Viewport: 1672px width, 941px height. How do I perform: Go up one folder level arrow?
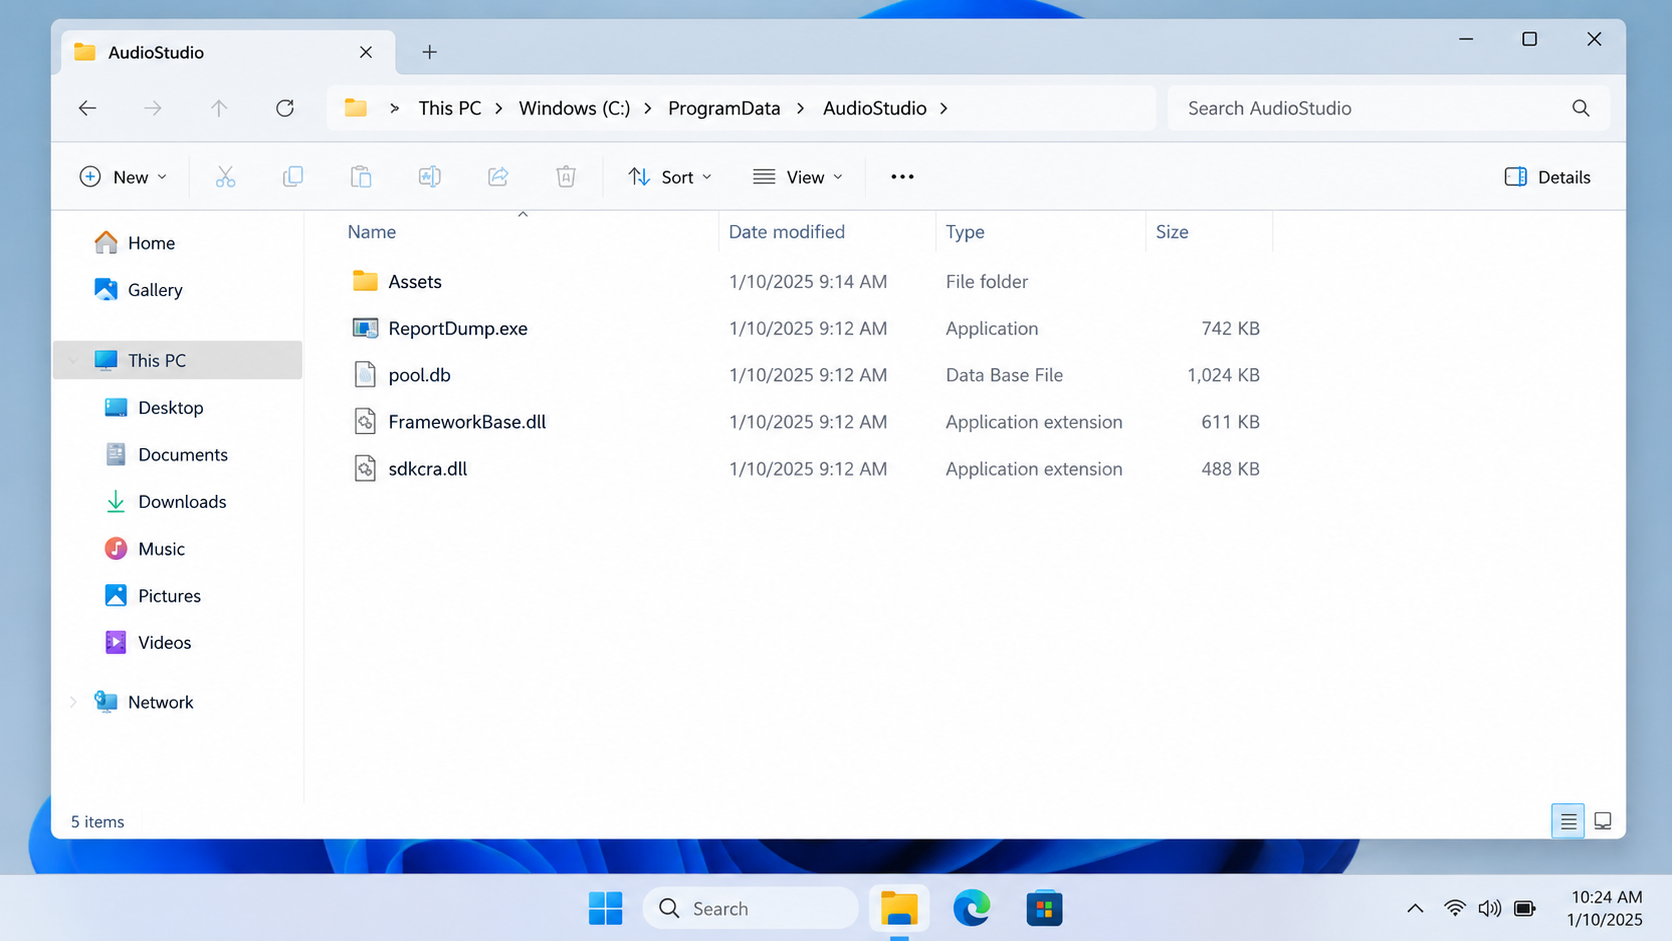pyautogui.click(x=219, y=108)
